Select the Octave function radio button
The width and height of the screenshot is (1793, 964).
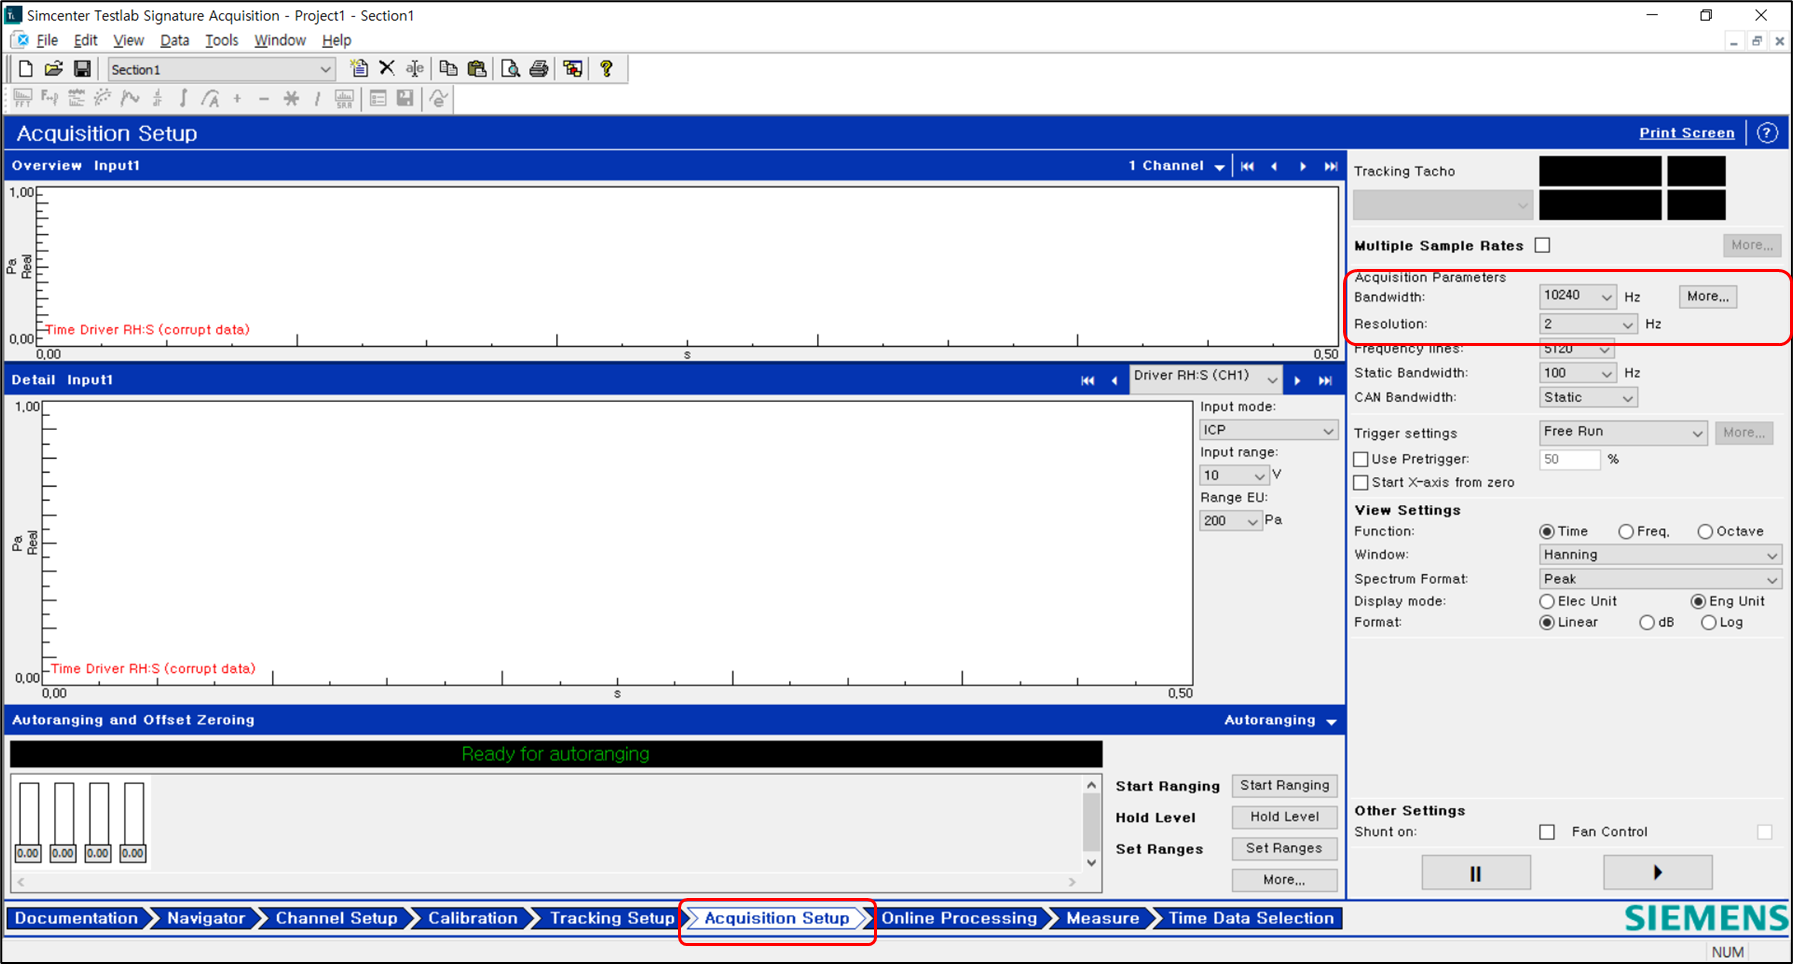(1705, 531)
